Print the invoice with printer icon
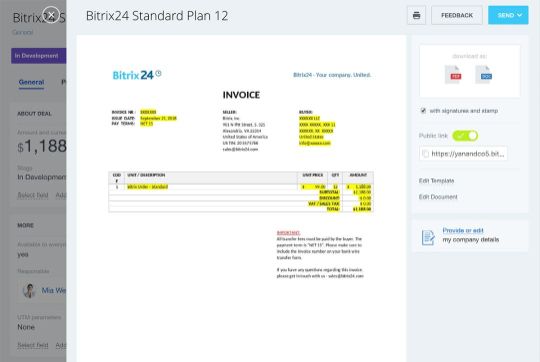The image size is (540, 362). 416,15
